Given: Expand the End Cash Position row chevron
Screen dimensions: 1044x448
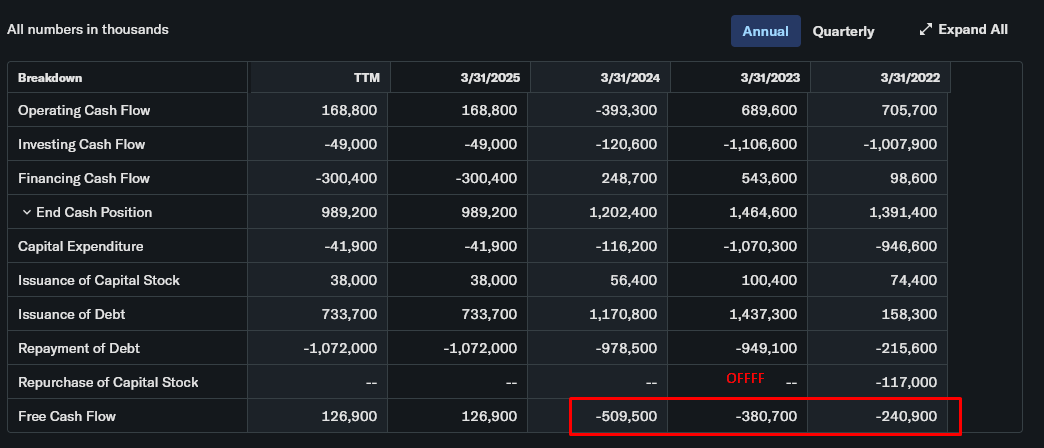Looking at the screenshot, I should click(x=27, y=212).
